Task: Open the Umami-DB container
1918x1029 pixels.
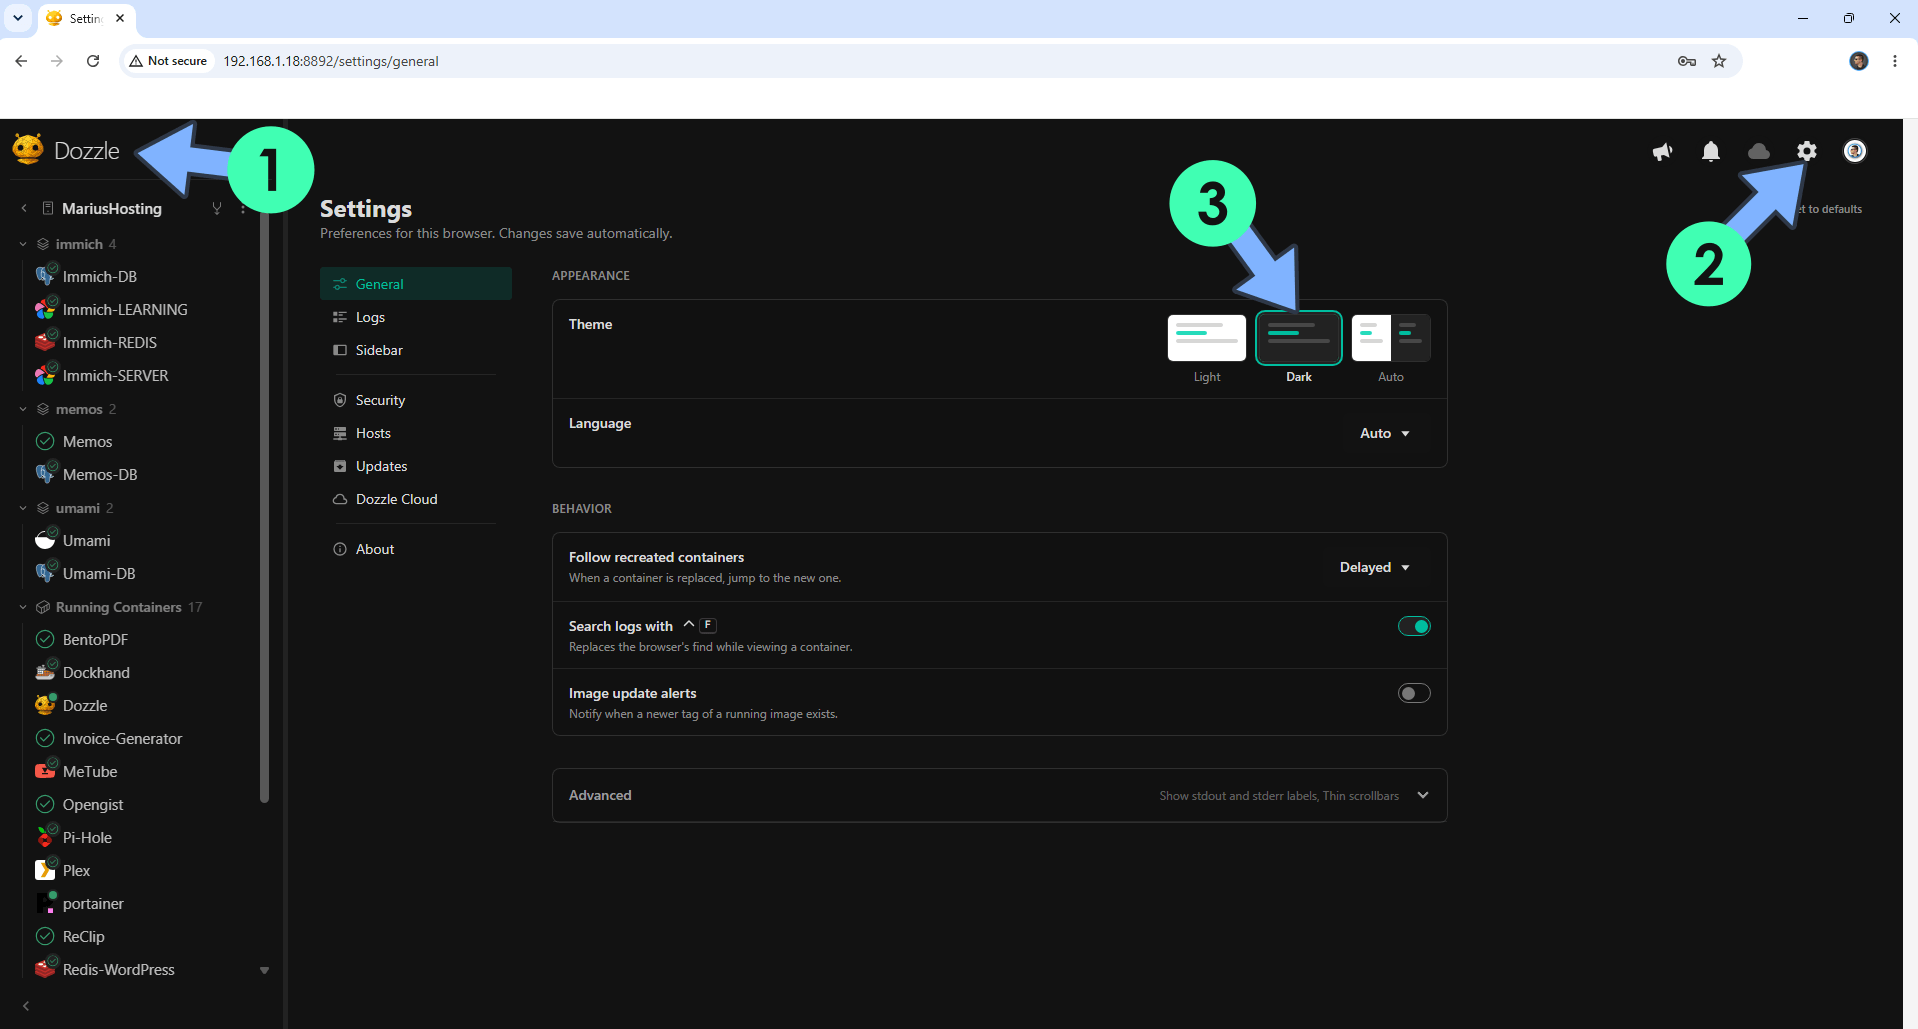Action: [x=98, y=573]
